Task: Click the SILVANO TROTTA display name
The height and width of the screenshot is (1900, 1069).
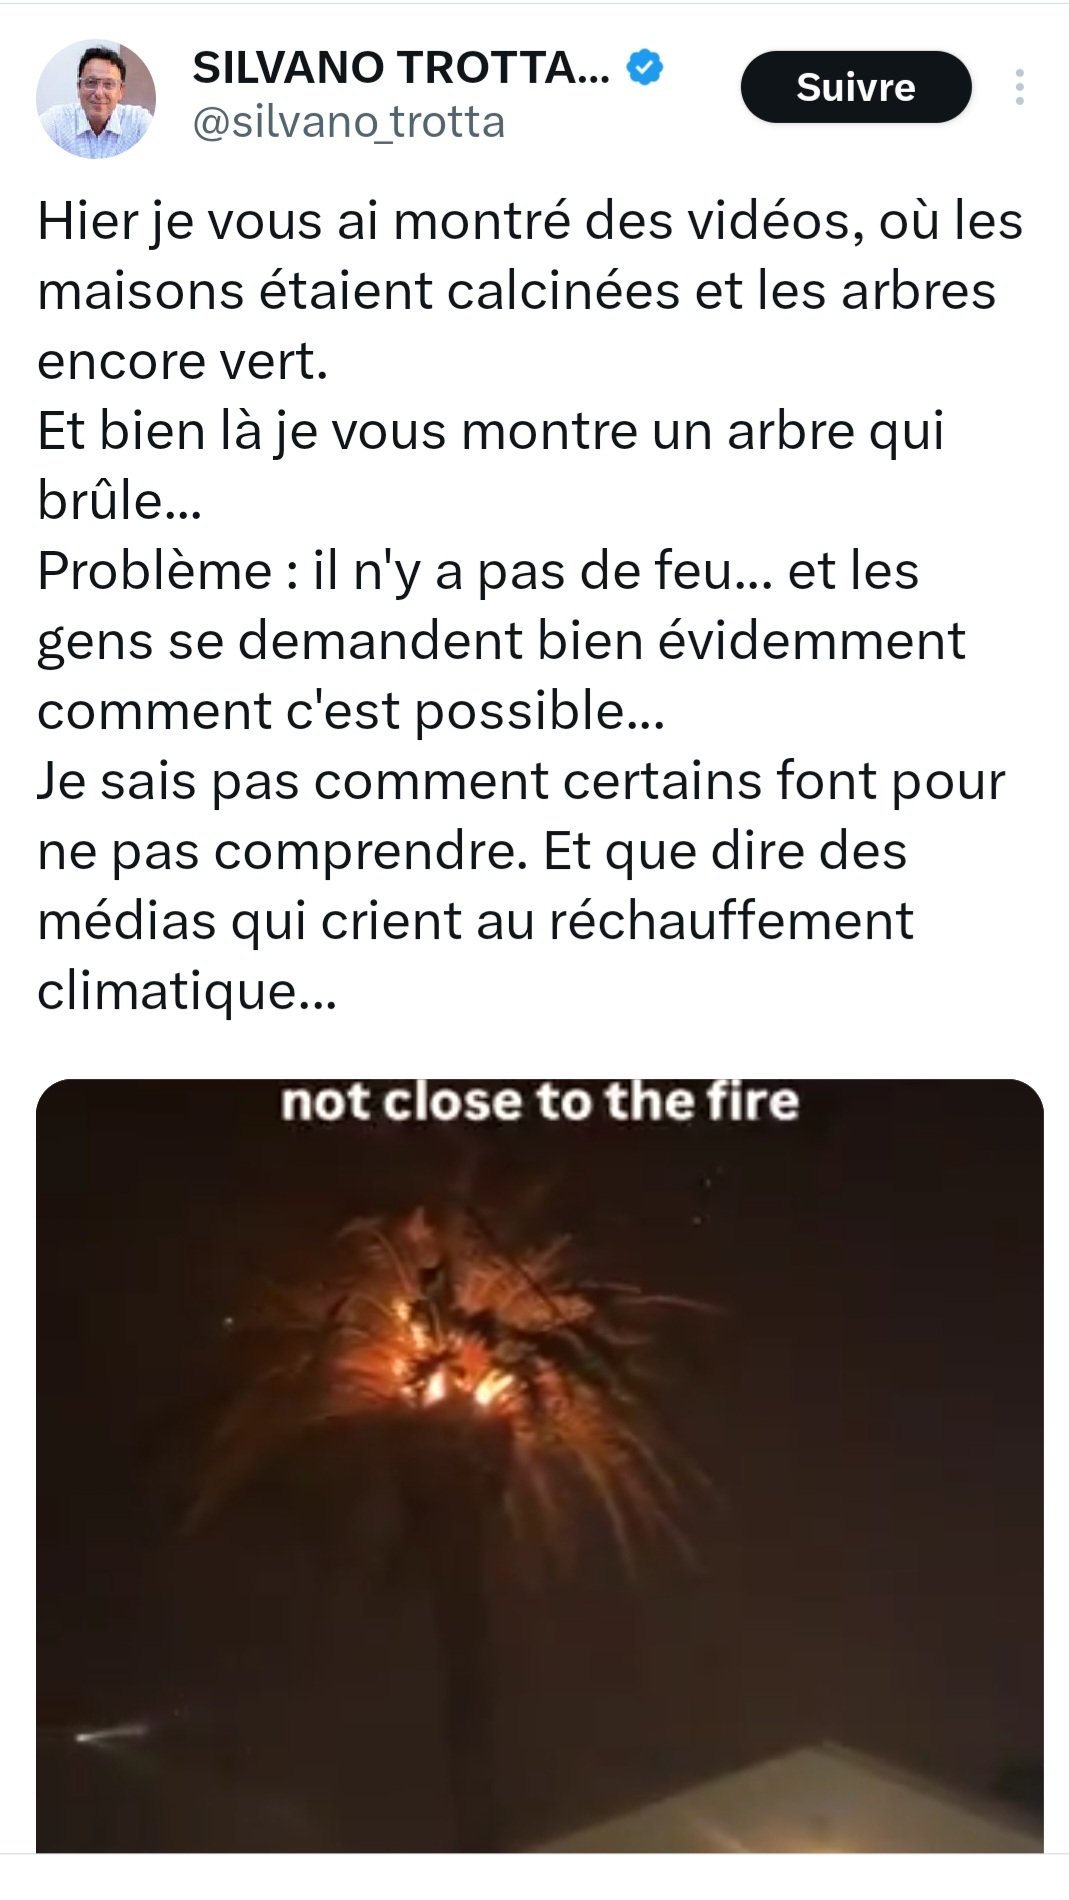Action: (x=401, y=68)
